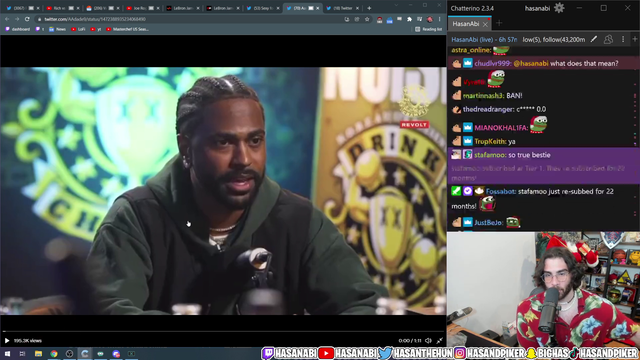This screenshot has width=640, height=360.
Task: Click the video progress bar
Action: pos(223,331)
